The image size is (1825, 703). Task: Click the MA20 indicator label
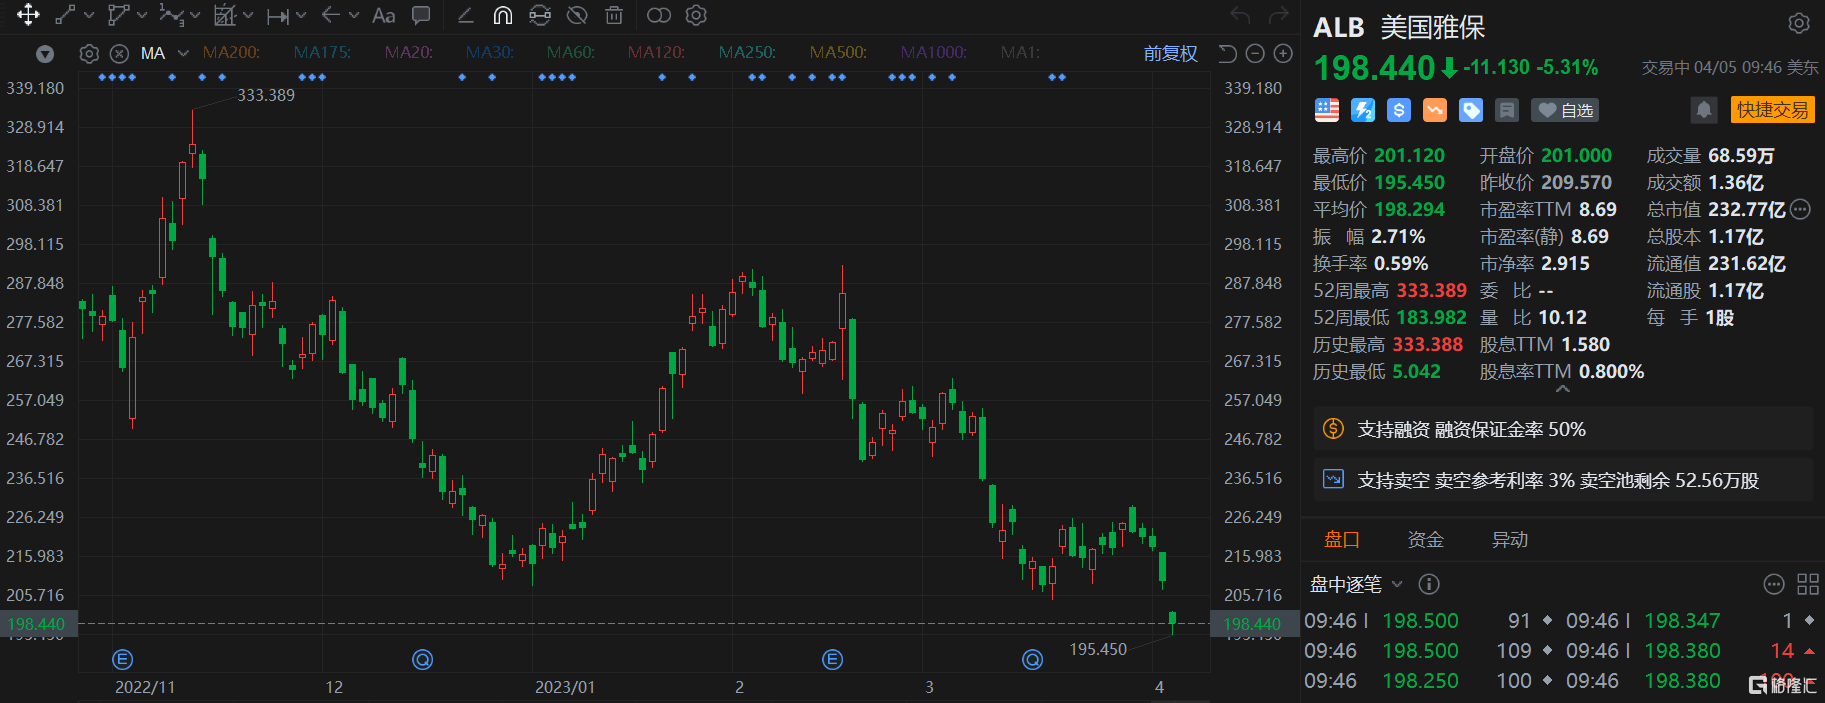pyautogui.click(x=409, y=53)
